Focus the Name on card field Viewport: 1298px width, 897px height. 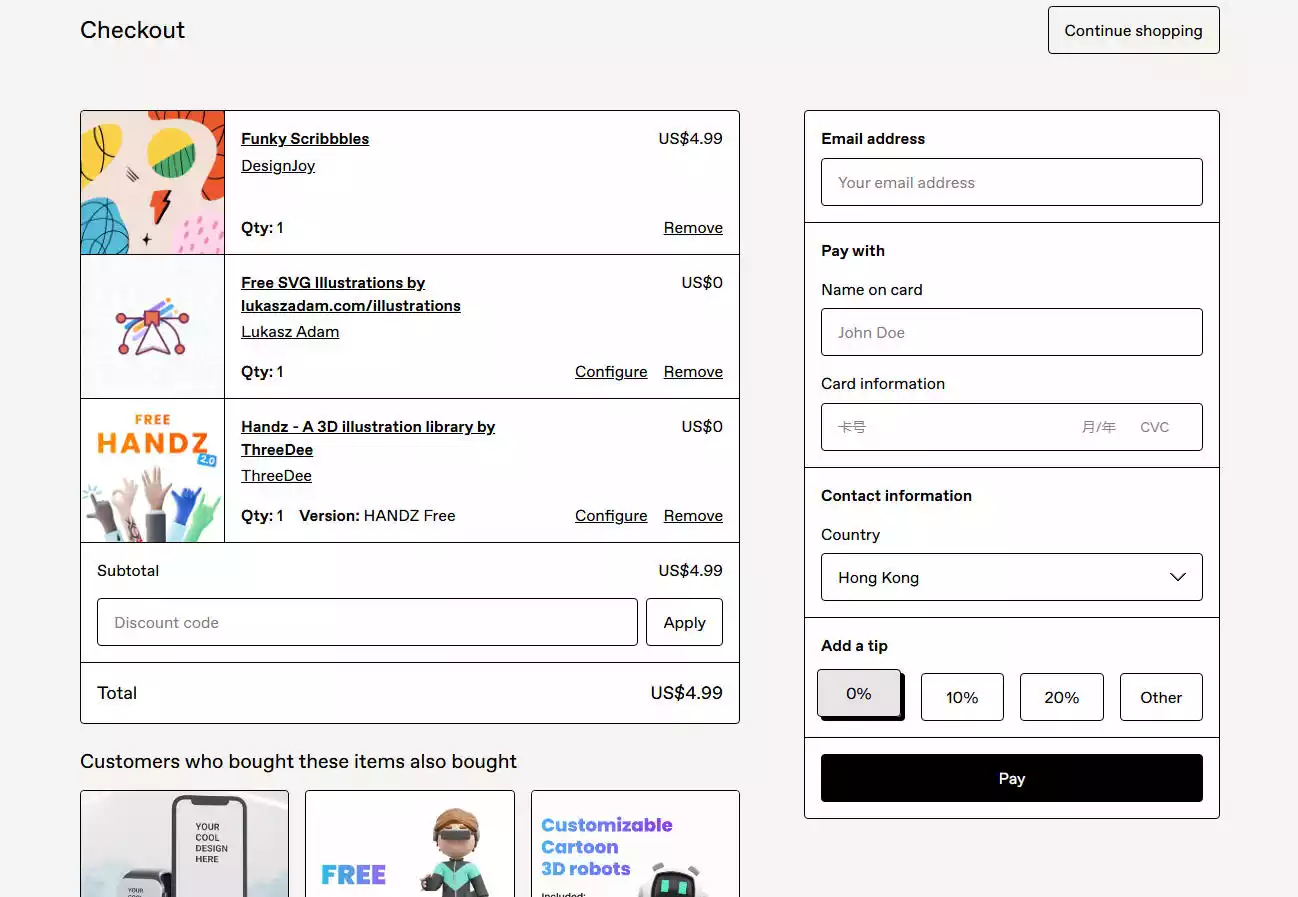1012,332
